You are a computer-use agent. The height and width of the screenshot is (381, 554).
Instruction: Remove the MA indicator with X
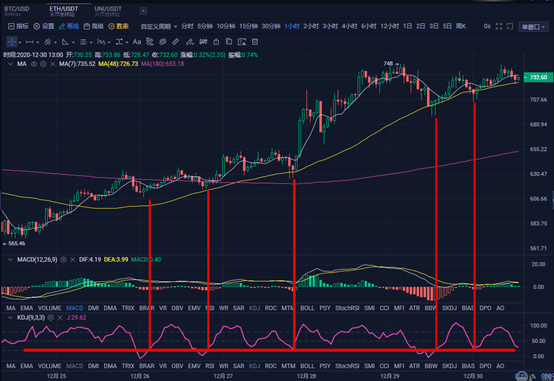click(x=53, y=64)
